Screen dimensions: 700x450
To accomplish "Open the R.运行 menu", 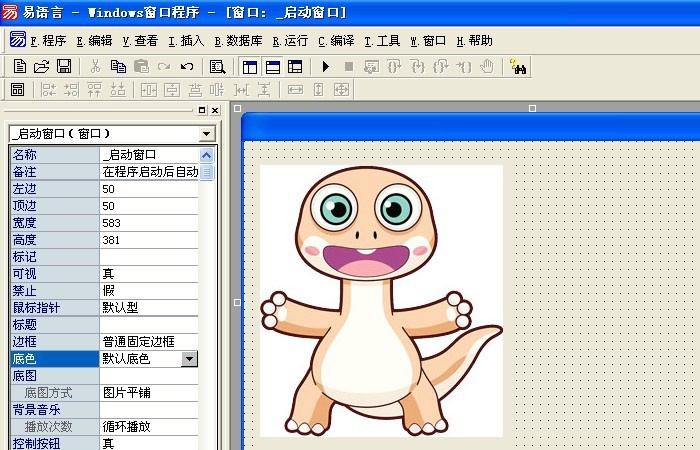I will [290, 41].
